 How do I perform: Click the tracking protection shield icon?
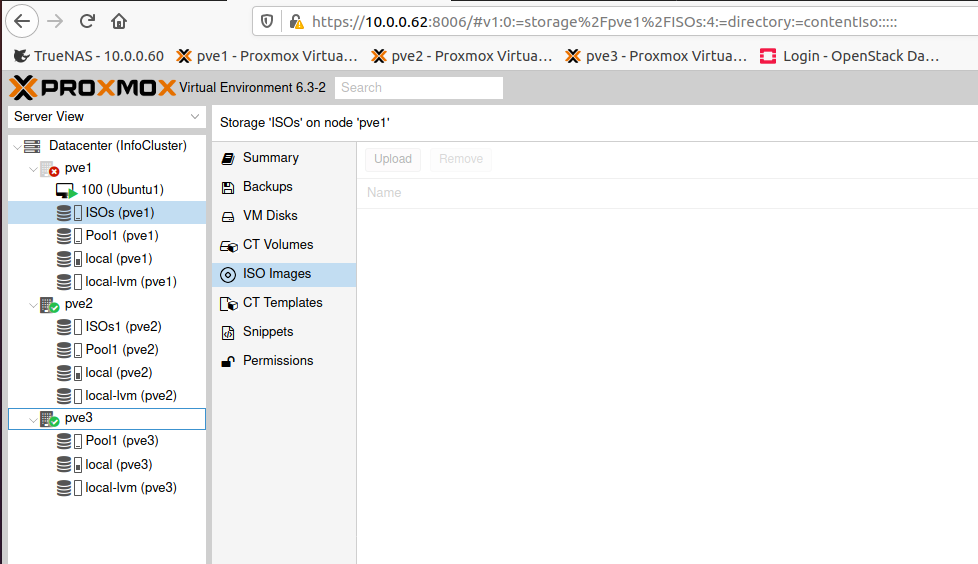tap(267, 22)
